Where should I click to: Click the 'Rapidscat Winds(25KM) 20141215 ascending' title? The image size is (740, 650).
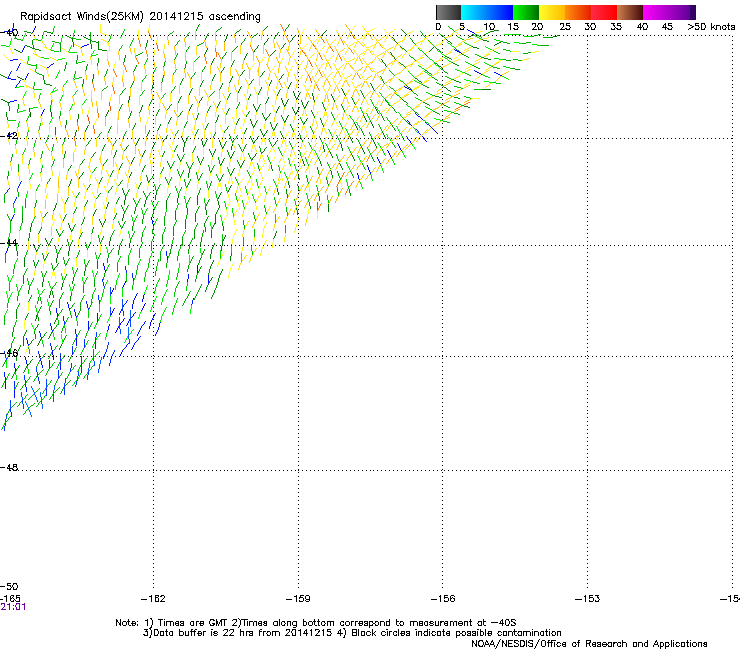[140, 17]
